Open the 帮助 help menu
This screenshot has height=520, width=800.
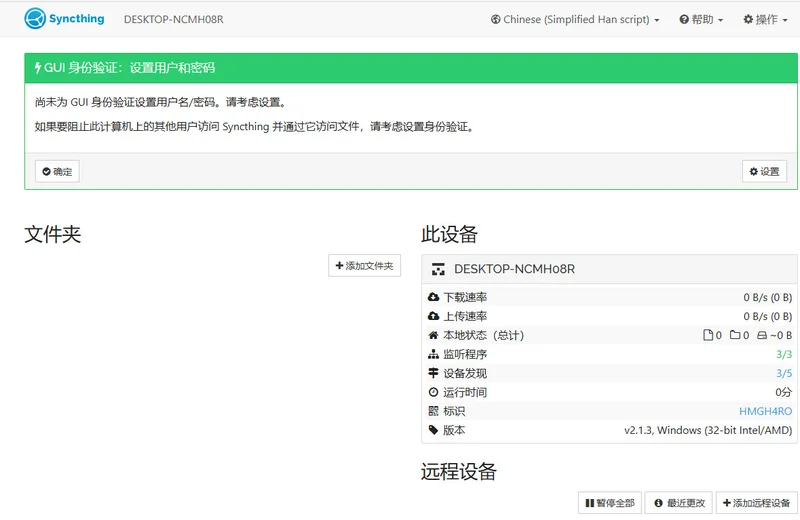point(701,19)
